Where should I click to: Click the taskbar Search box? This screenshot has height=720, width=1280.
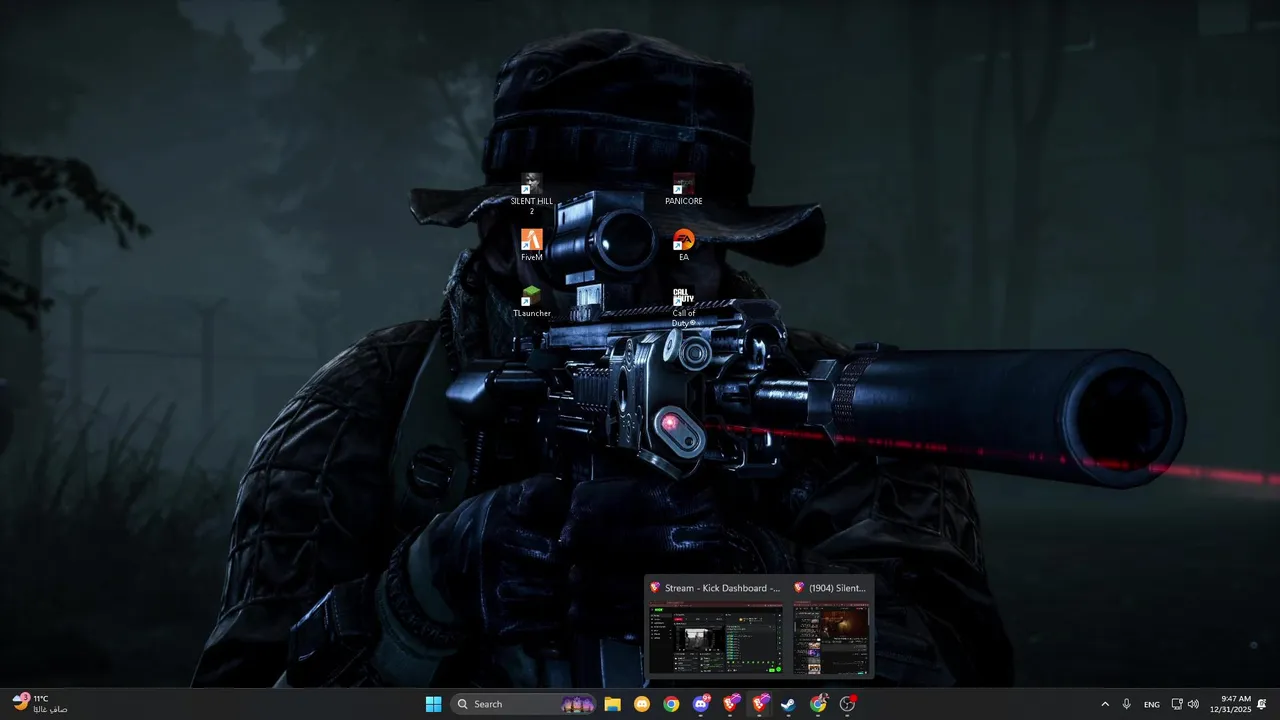point(524,704)
